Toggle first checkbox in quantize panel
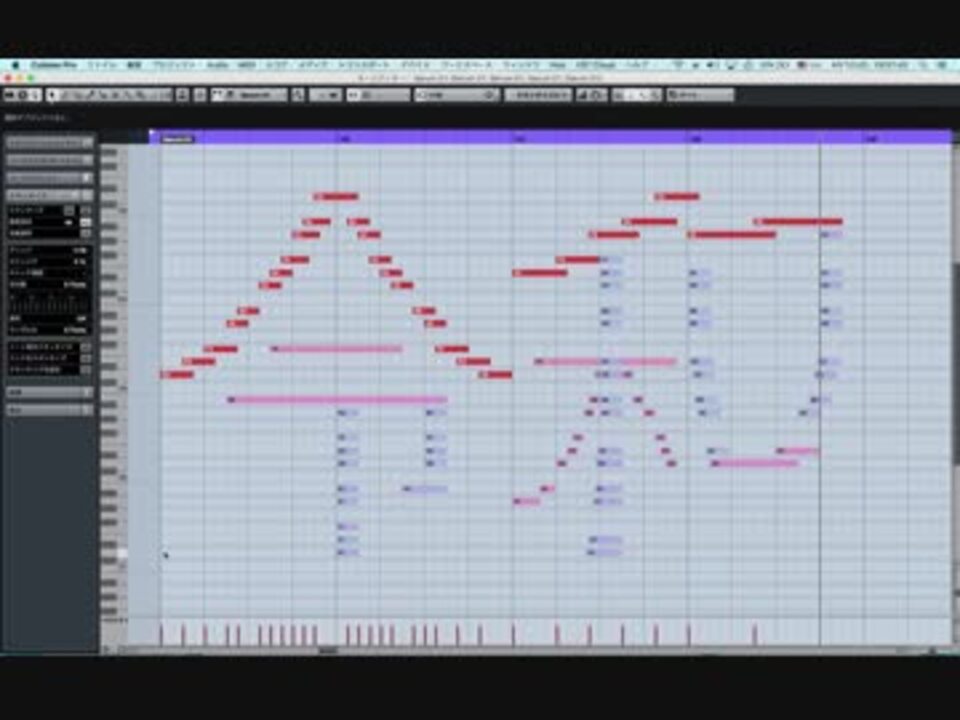The image size is (960, 720). click(86, 210)
